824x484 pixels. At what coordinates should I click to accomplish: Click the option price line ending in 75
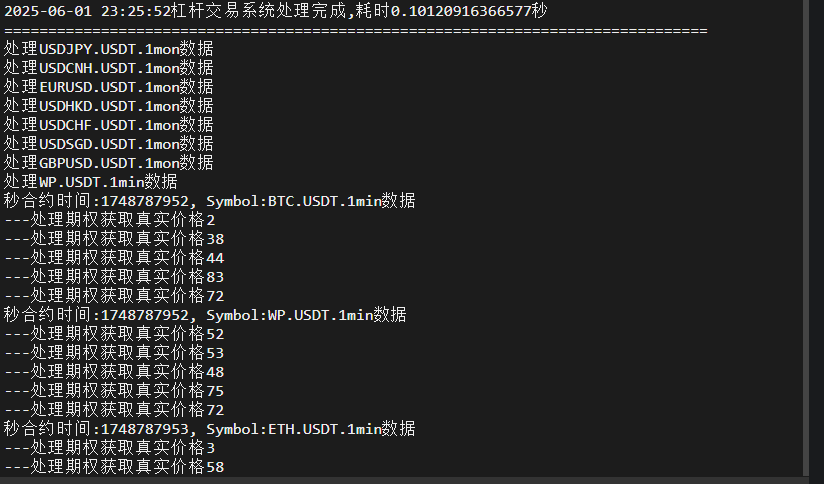point(114,391)
